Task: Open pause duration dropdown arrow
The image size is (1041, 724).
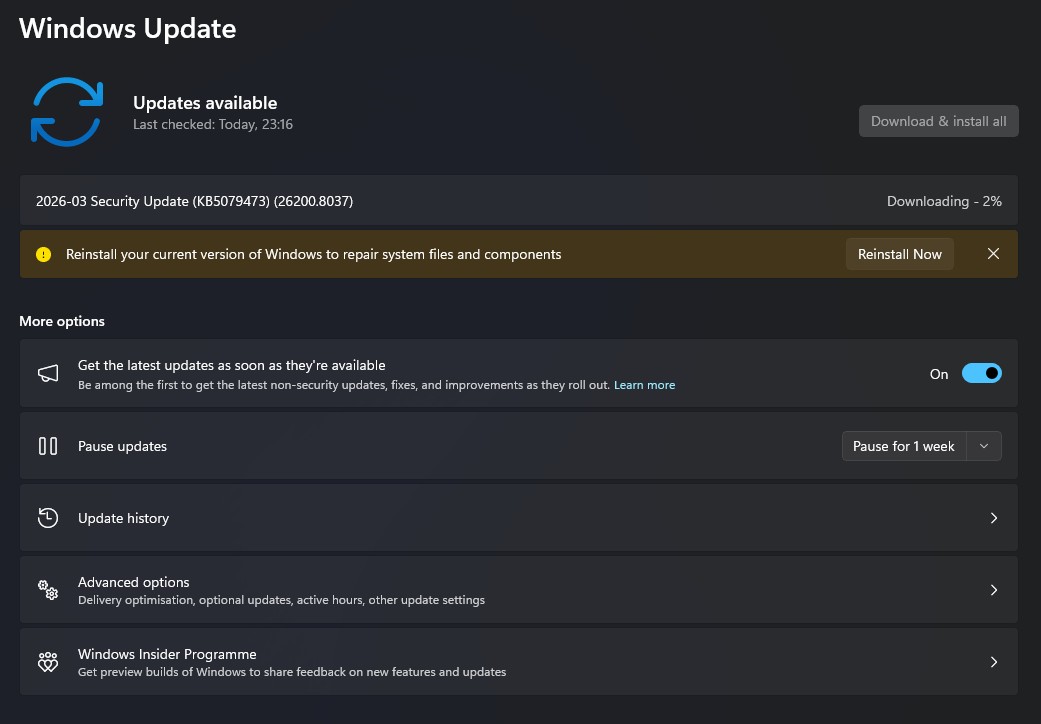Action: (x=984, y=446)
